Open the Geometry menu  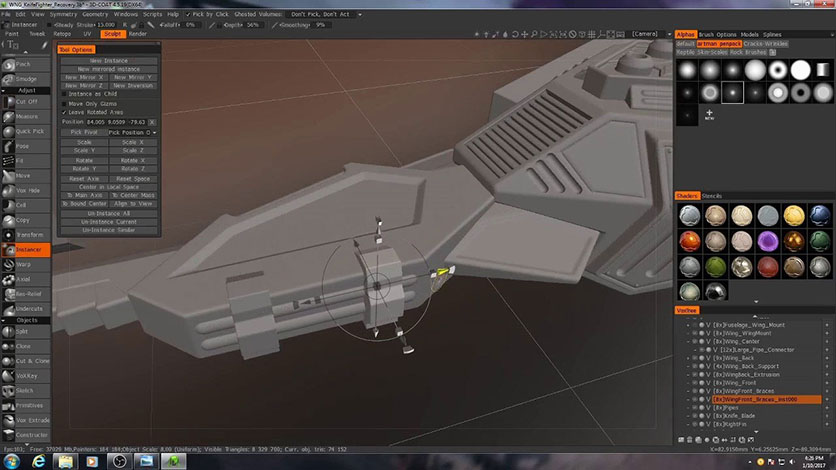coord(95,14)
